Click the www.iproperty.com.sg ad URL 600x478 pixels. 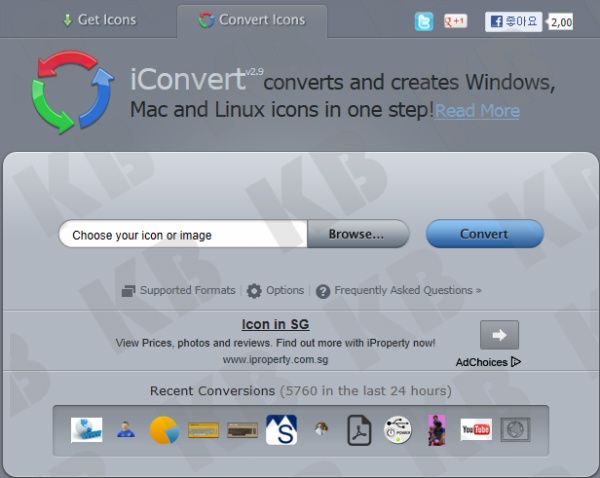(x=276, y=360)
